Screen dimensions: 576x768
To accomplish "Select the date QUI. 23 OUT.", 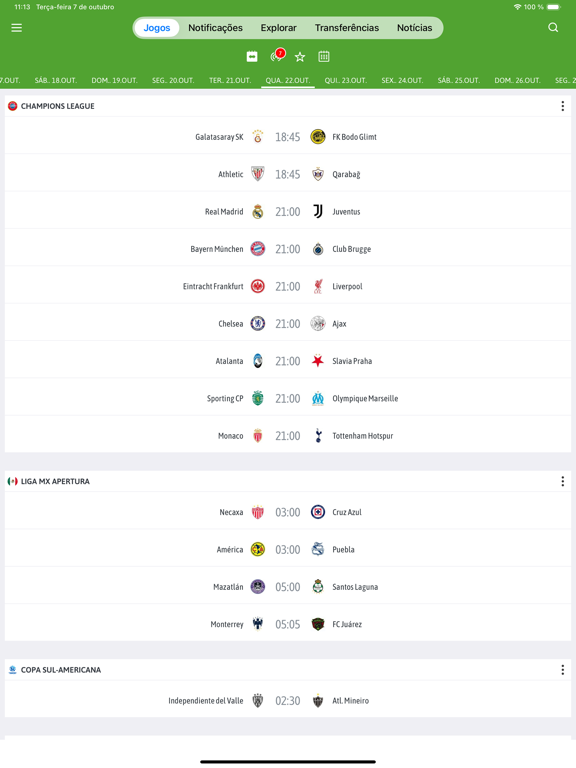I will click(345, 80).
